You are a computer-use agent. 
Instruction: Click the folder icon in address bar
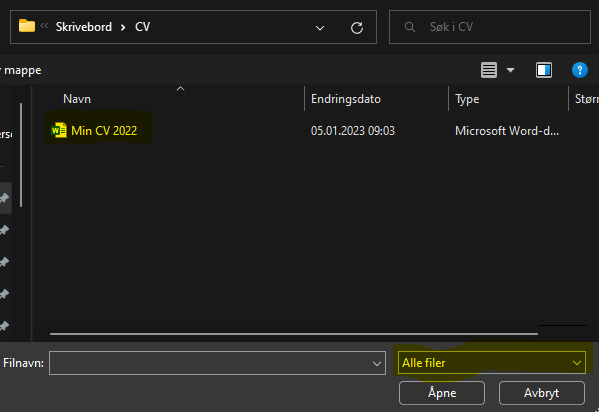(27, 26)
